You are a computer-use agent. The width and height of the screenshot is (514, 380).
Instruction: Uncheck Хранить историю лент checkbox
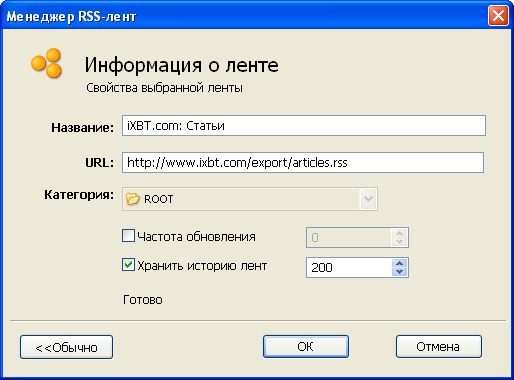(128, 265)
